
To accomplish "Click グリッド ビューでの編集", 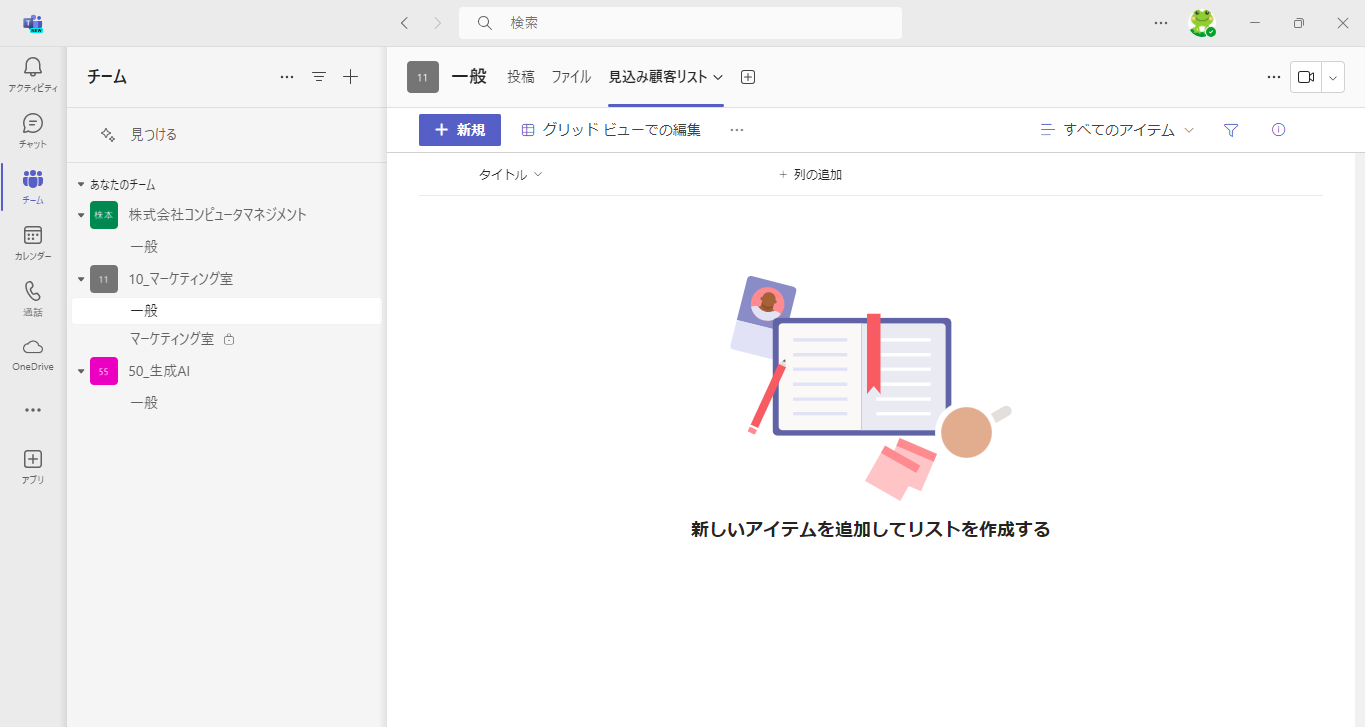I will pos(611,130).
